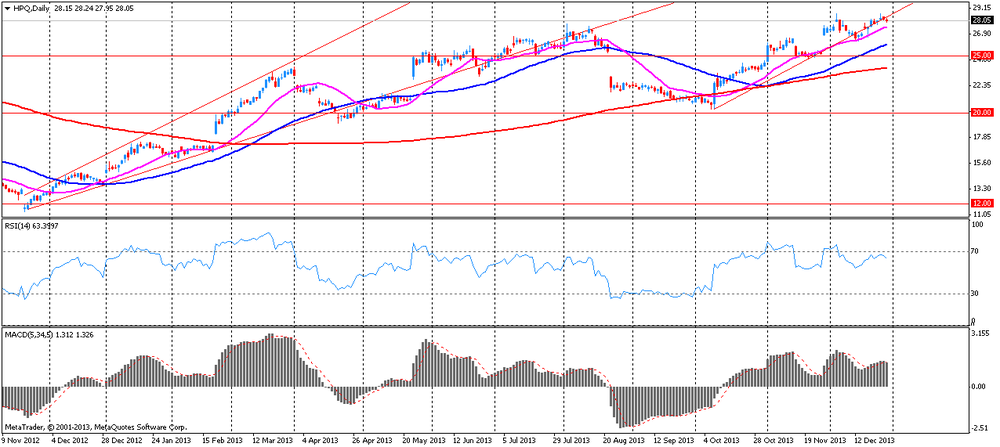The width and height of the screenshot is (1000, 447).
Task: Click the 4 Oct 2013 date label
Action: [x=723, y=440]
